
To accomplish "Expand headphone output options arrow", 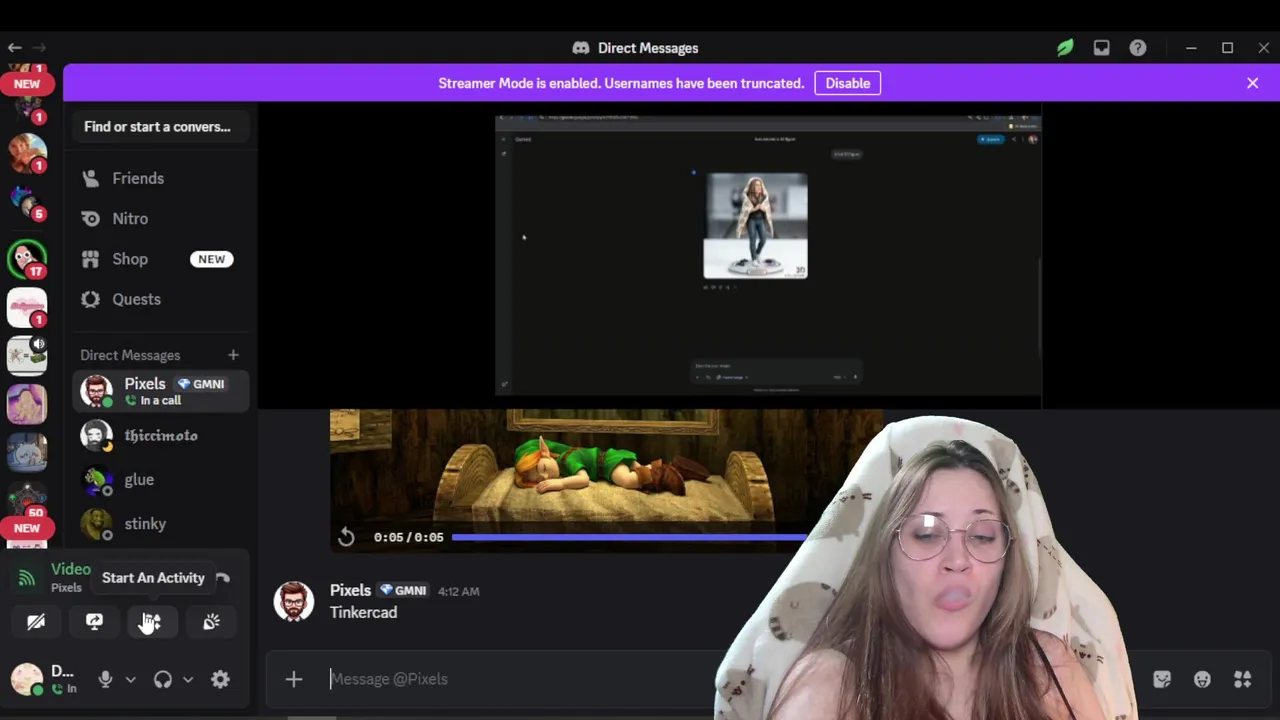I will coord(188,679).
